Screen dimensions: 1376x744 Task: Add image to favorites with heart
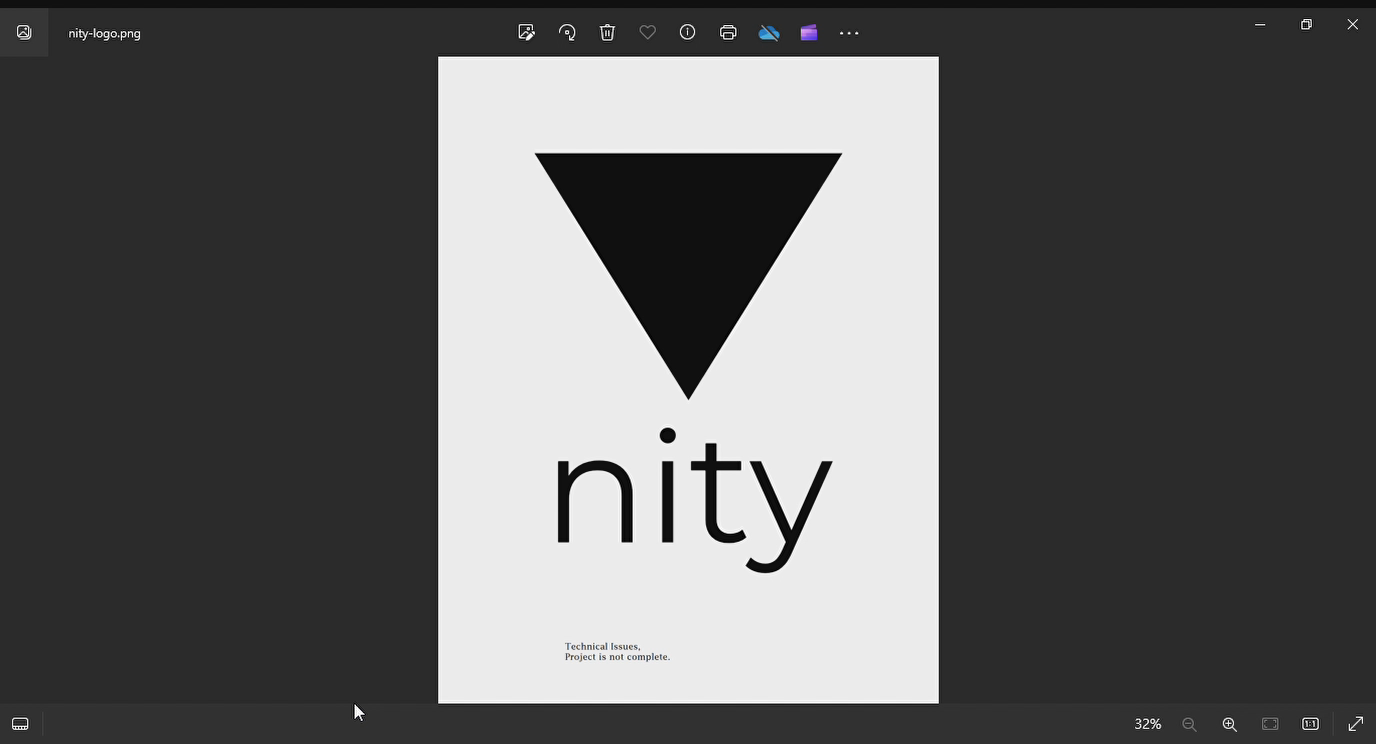tap(648, 33)
